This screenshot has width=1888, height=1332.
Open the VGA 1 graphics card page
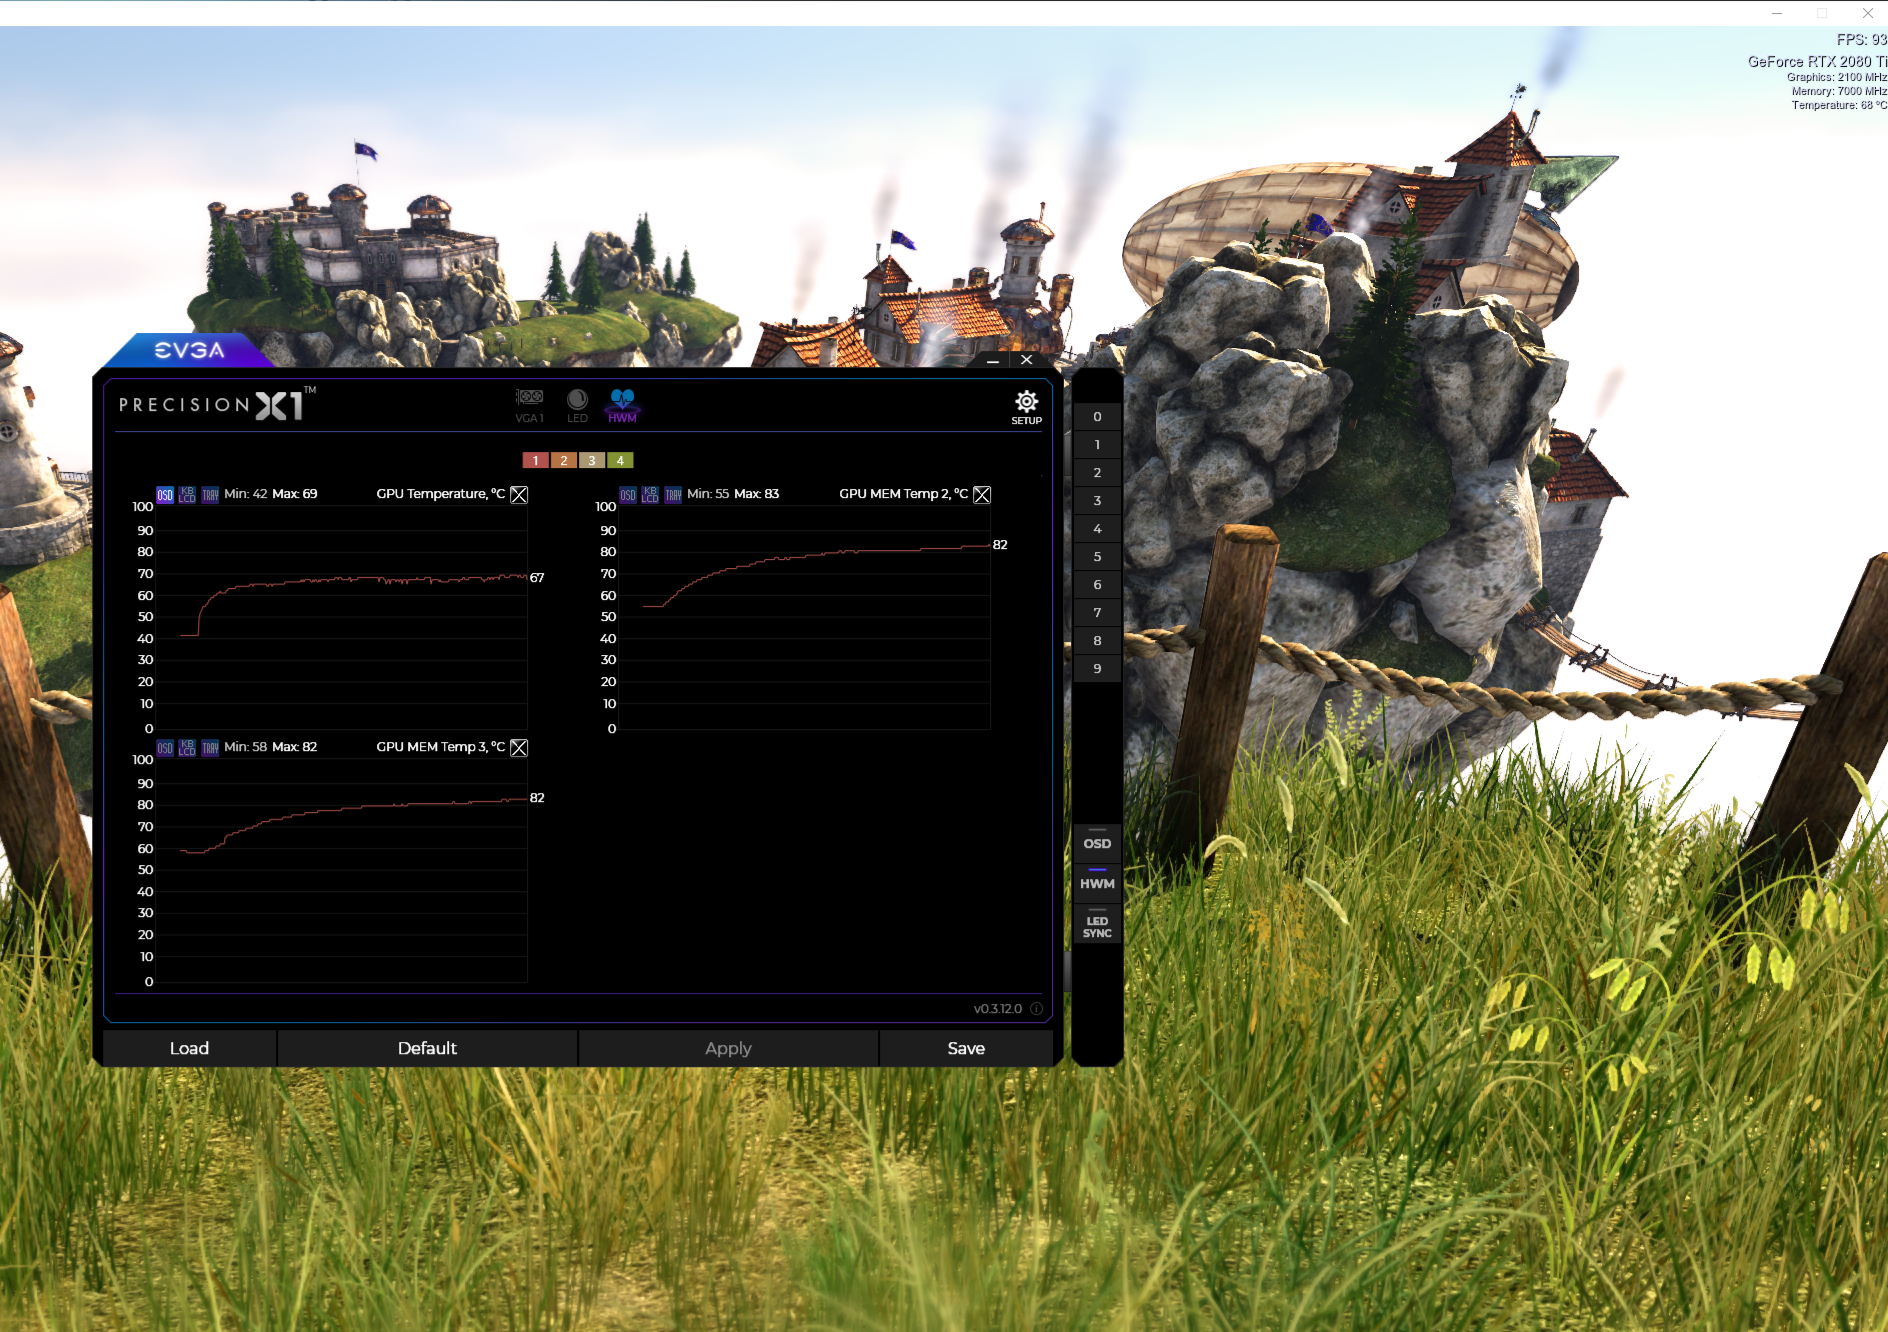(529, 405)
